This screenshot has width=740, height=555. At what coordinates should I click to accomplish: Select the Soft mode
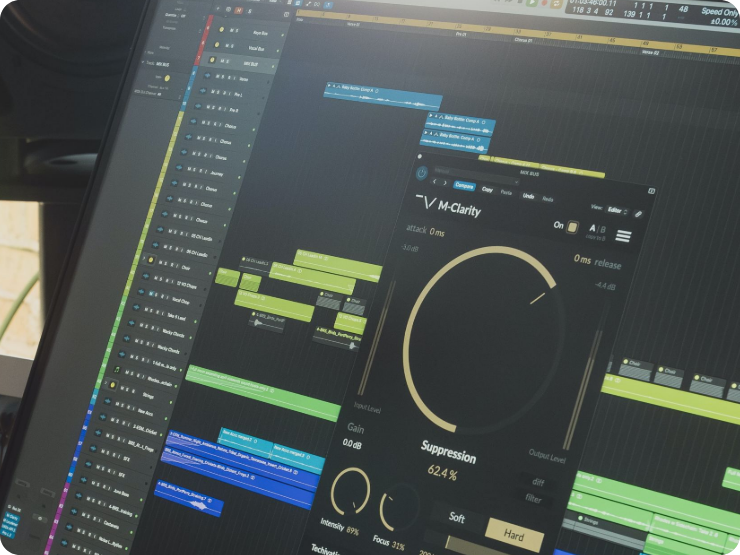pos(457,518)
